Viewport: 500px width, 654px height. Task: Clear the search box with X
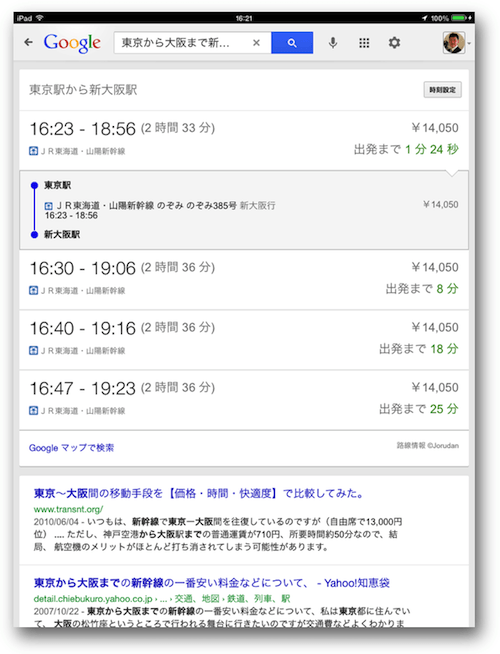pyautogui.click(x=256, y=43)
